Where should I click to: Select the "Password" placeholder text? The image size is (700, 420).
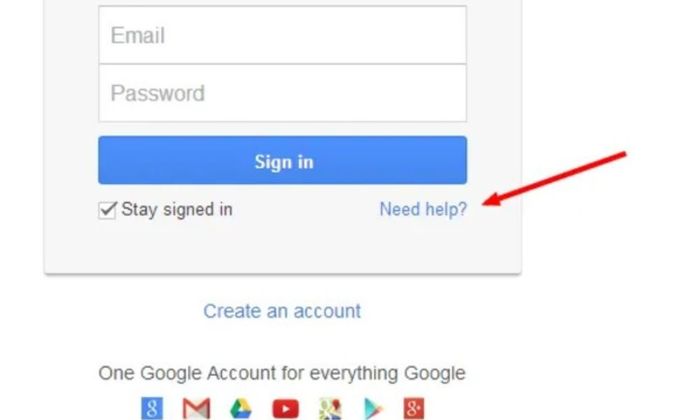(x=158, y=93)
